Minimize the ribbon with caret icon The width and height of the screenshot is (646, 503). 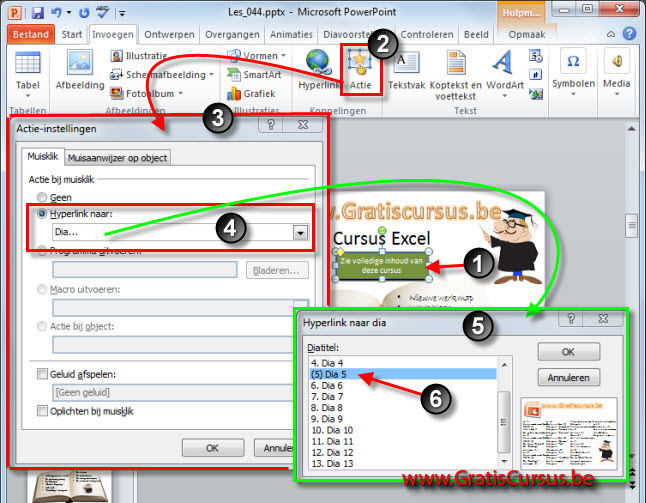click(x=611, y=34)
